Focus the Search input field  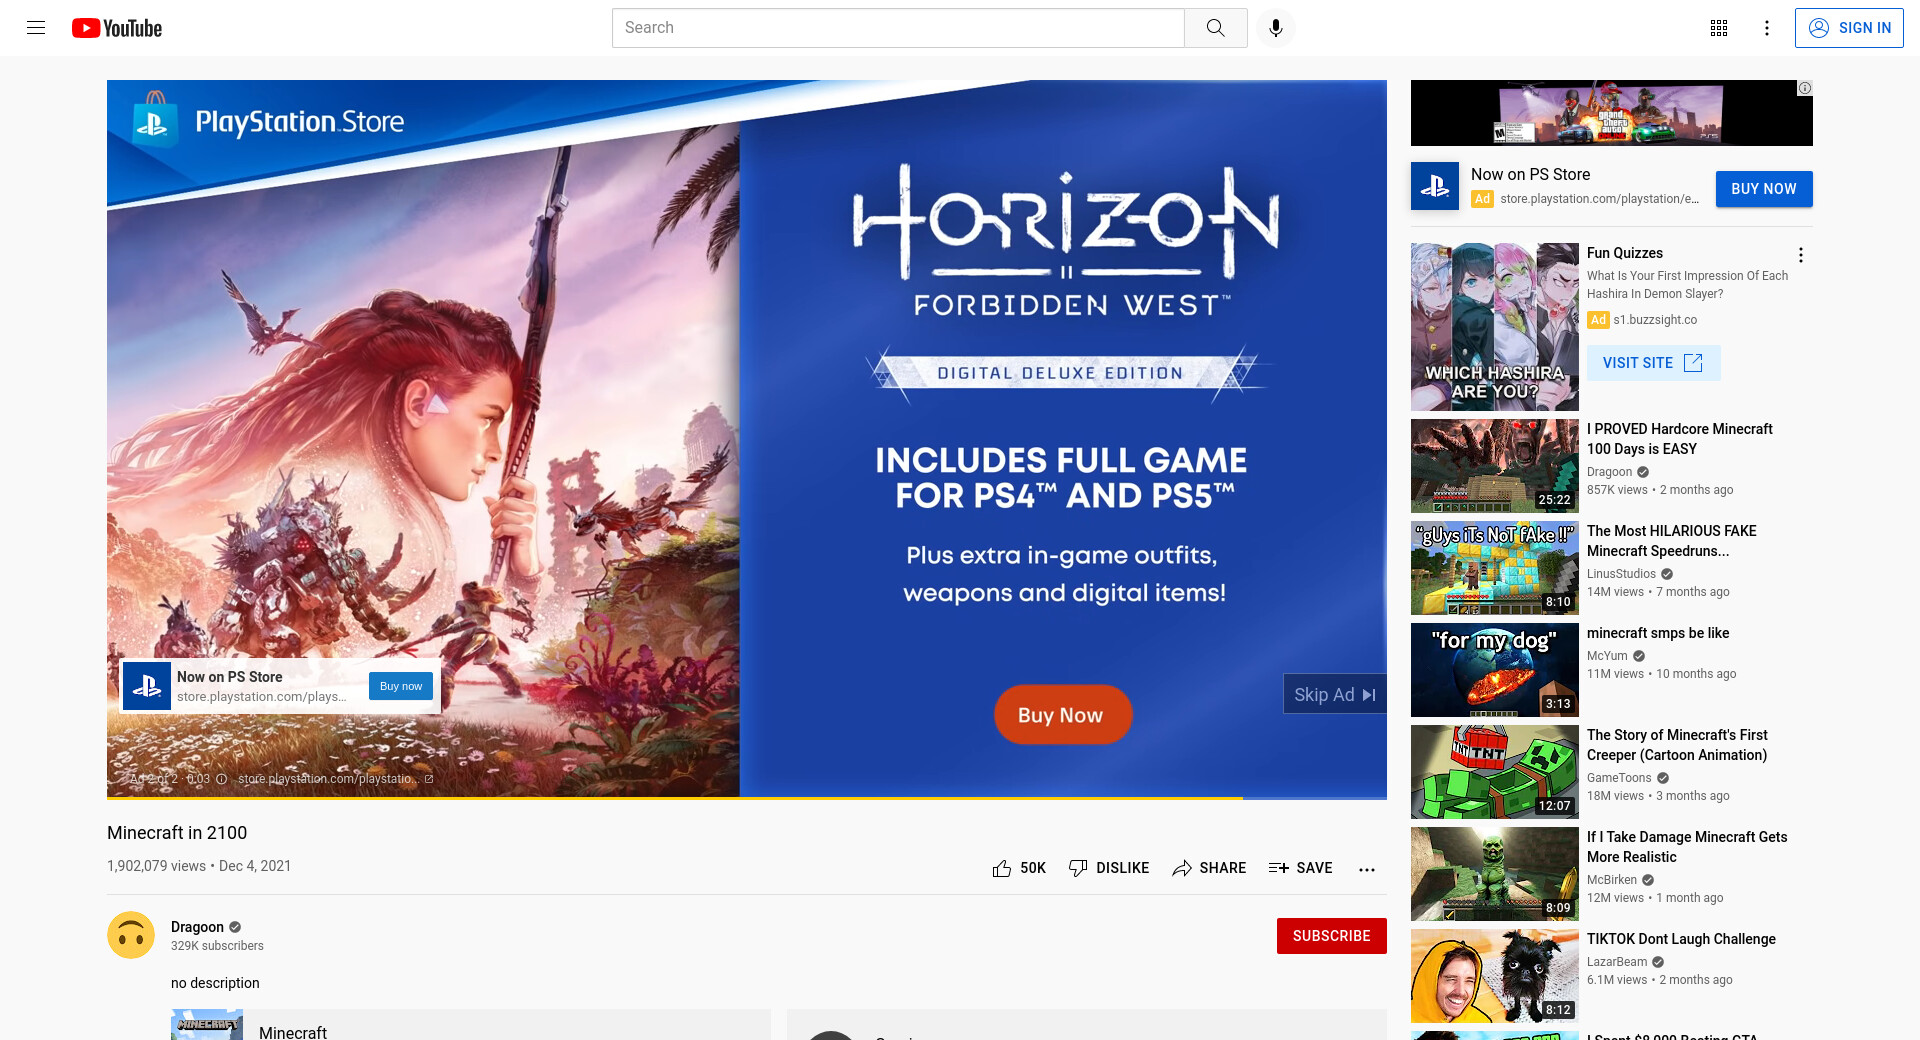coord(898,28)
